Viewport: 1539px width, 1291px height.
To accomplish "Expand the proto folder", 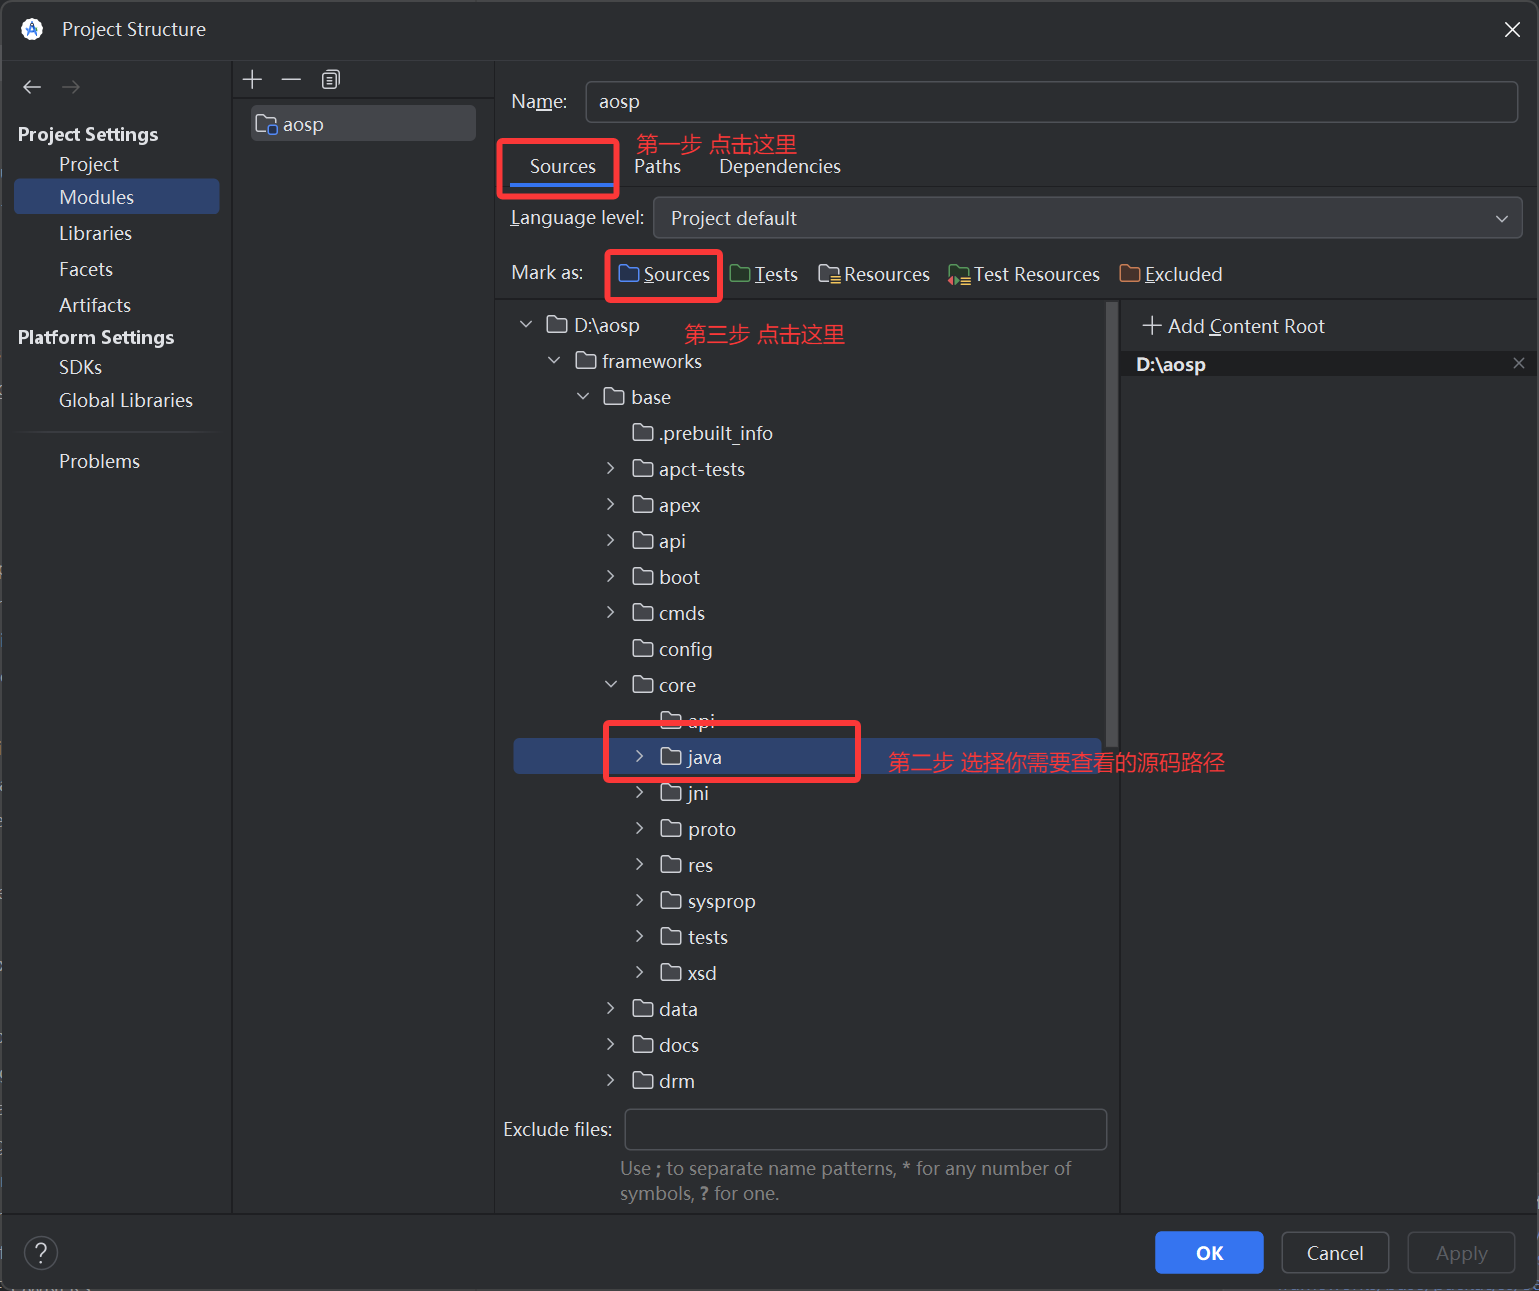I will coord(640,828).
